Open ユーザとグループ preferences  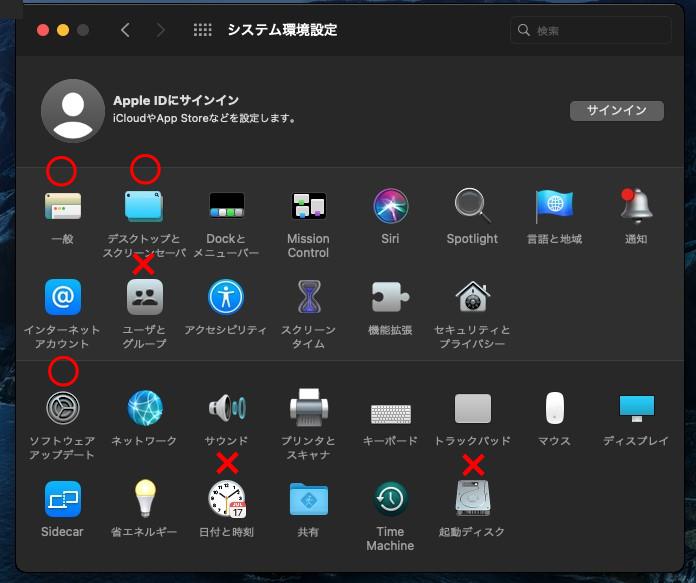coord(145,297)
